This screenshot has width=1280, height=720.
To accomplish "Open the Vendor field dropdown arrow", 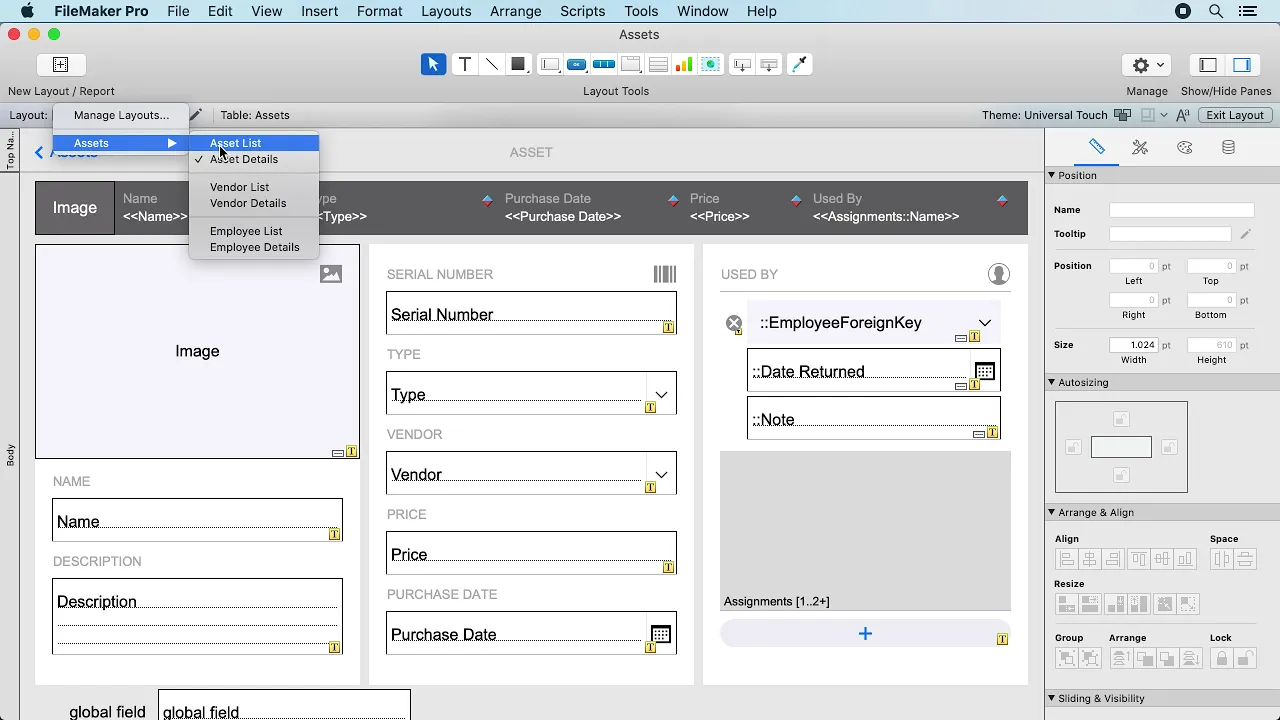I will click(x=661, y=474).
